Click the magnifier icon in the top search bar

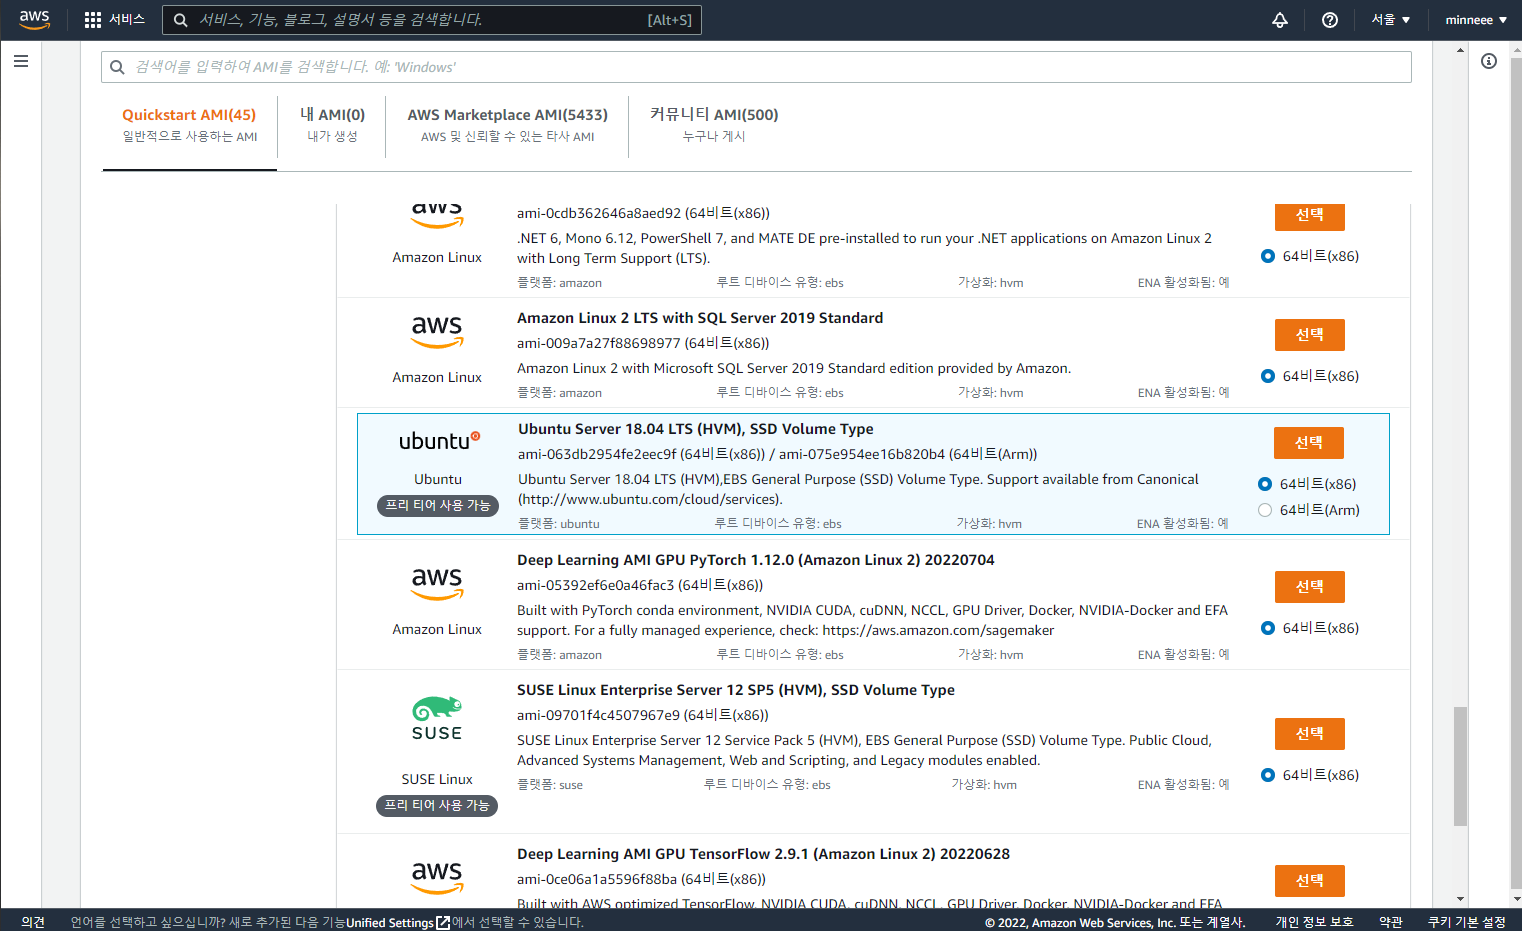pyautogui.click(x=181, y=20)
